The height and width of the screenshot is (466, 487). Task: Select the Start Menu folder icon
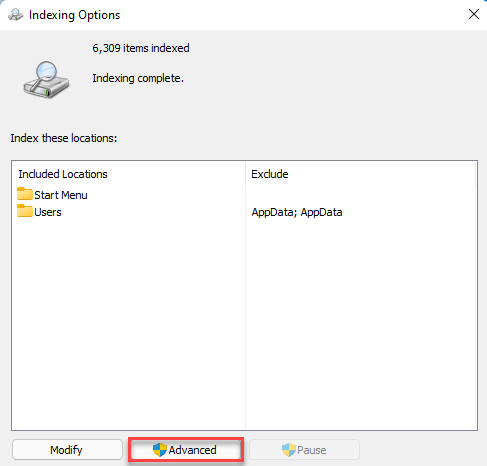[25, 194]
